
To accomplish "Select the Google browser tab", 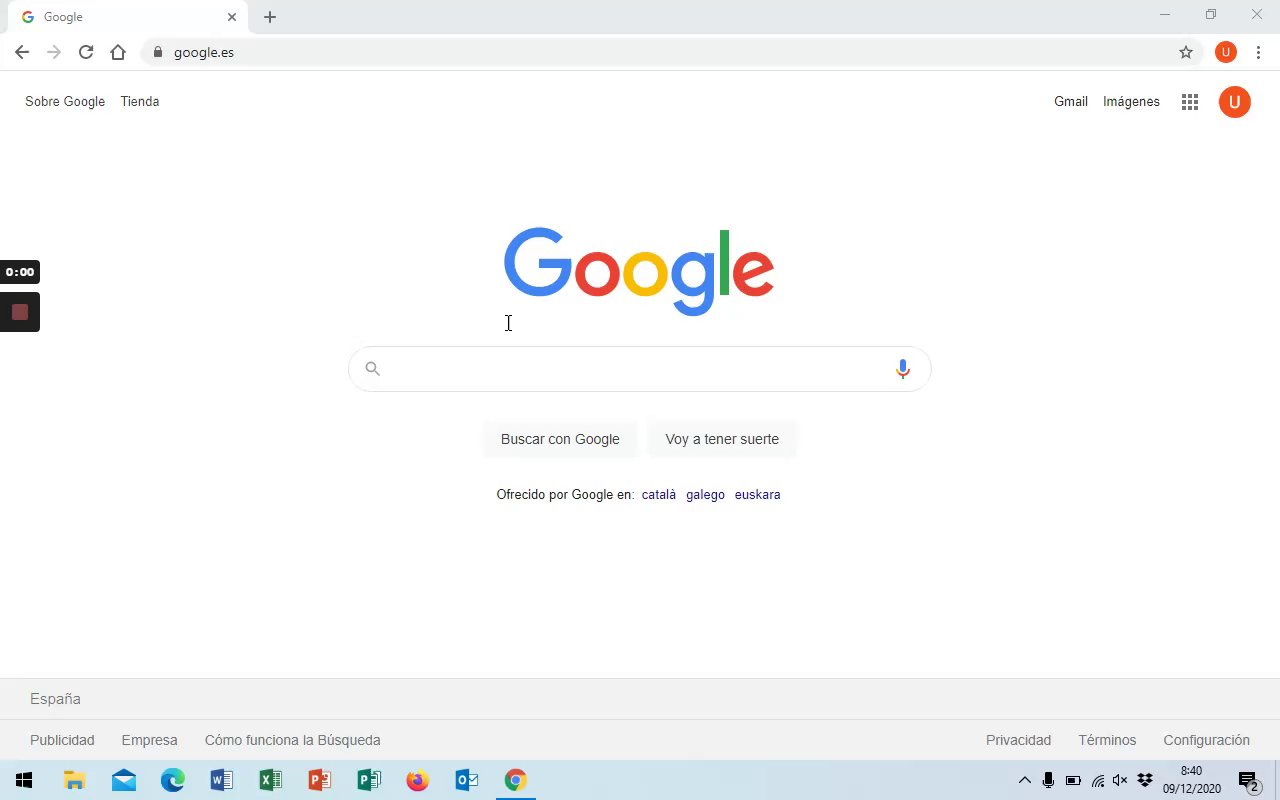I will [x=126, y=17].
